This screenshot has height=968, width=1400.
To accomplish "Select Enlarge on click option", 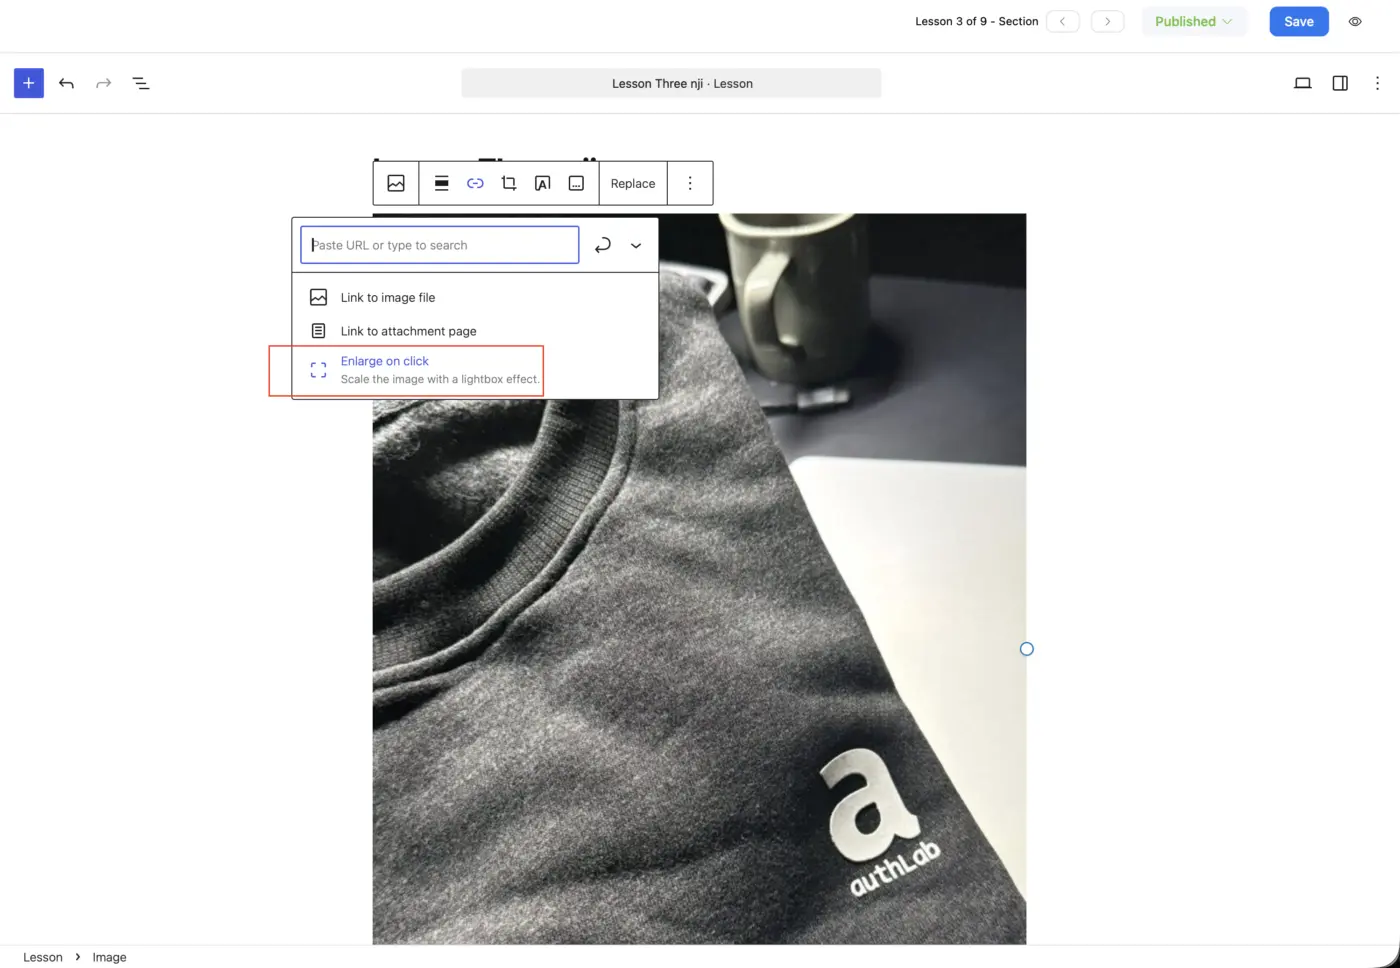I will click(475, 370).
